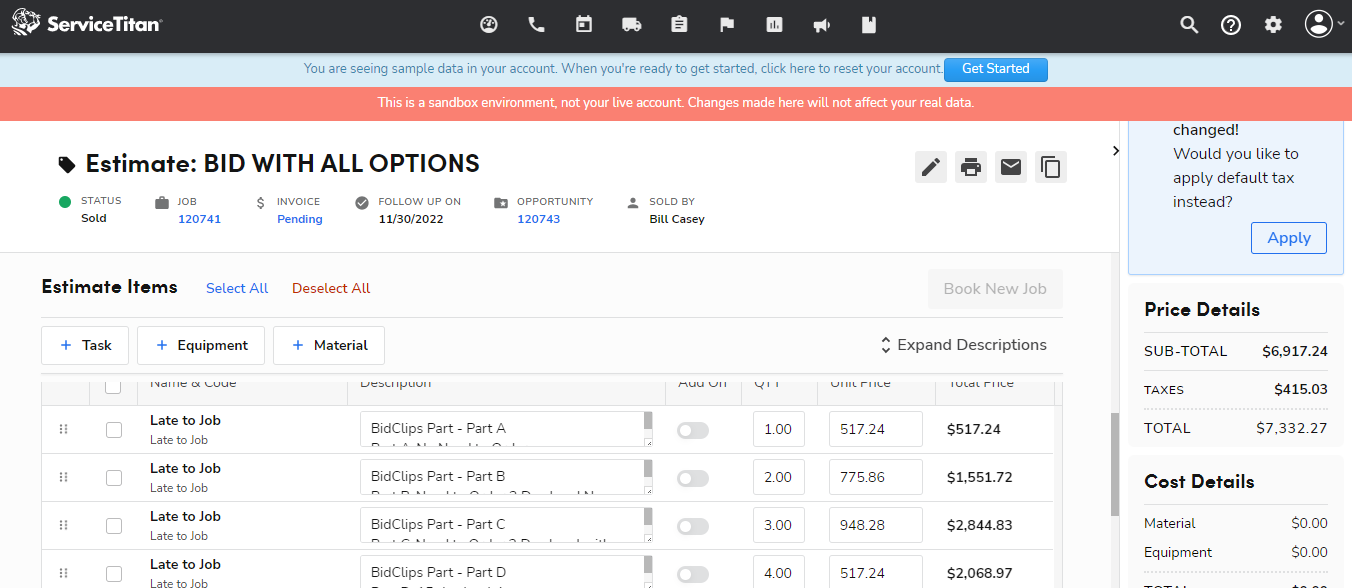Open the Marketing megaphone icon

[x=822, y=25]
